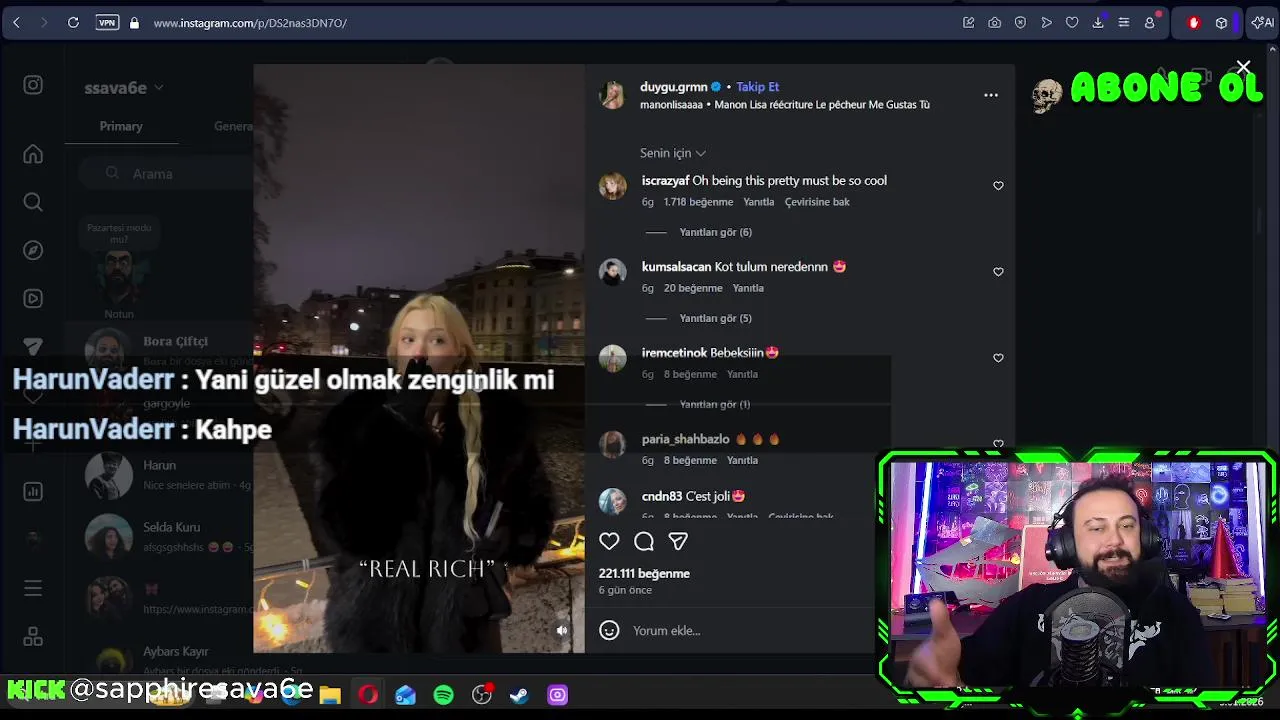Like iremcetinok's comment with its heart
Viewport: 1280px width, 720px height.
pyautogui.click(x=998, y=358)
